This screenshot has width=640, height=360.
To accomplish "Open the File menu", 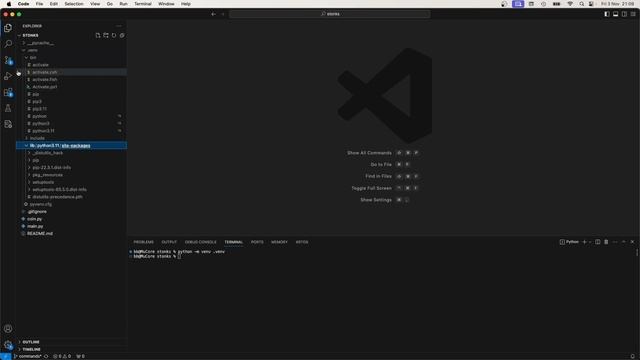I will [39, 4].
